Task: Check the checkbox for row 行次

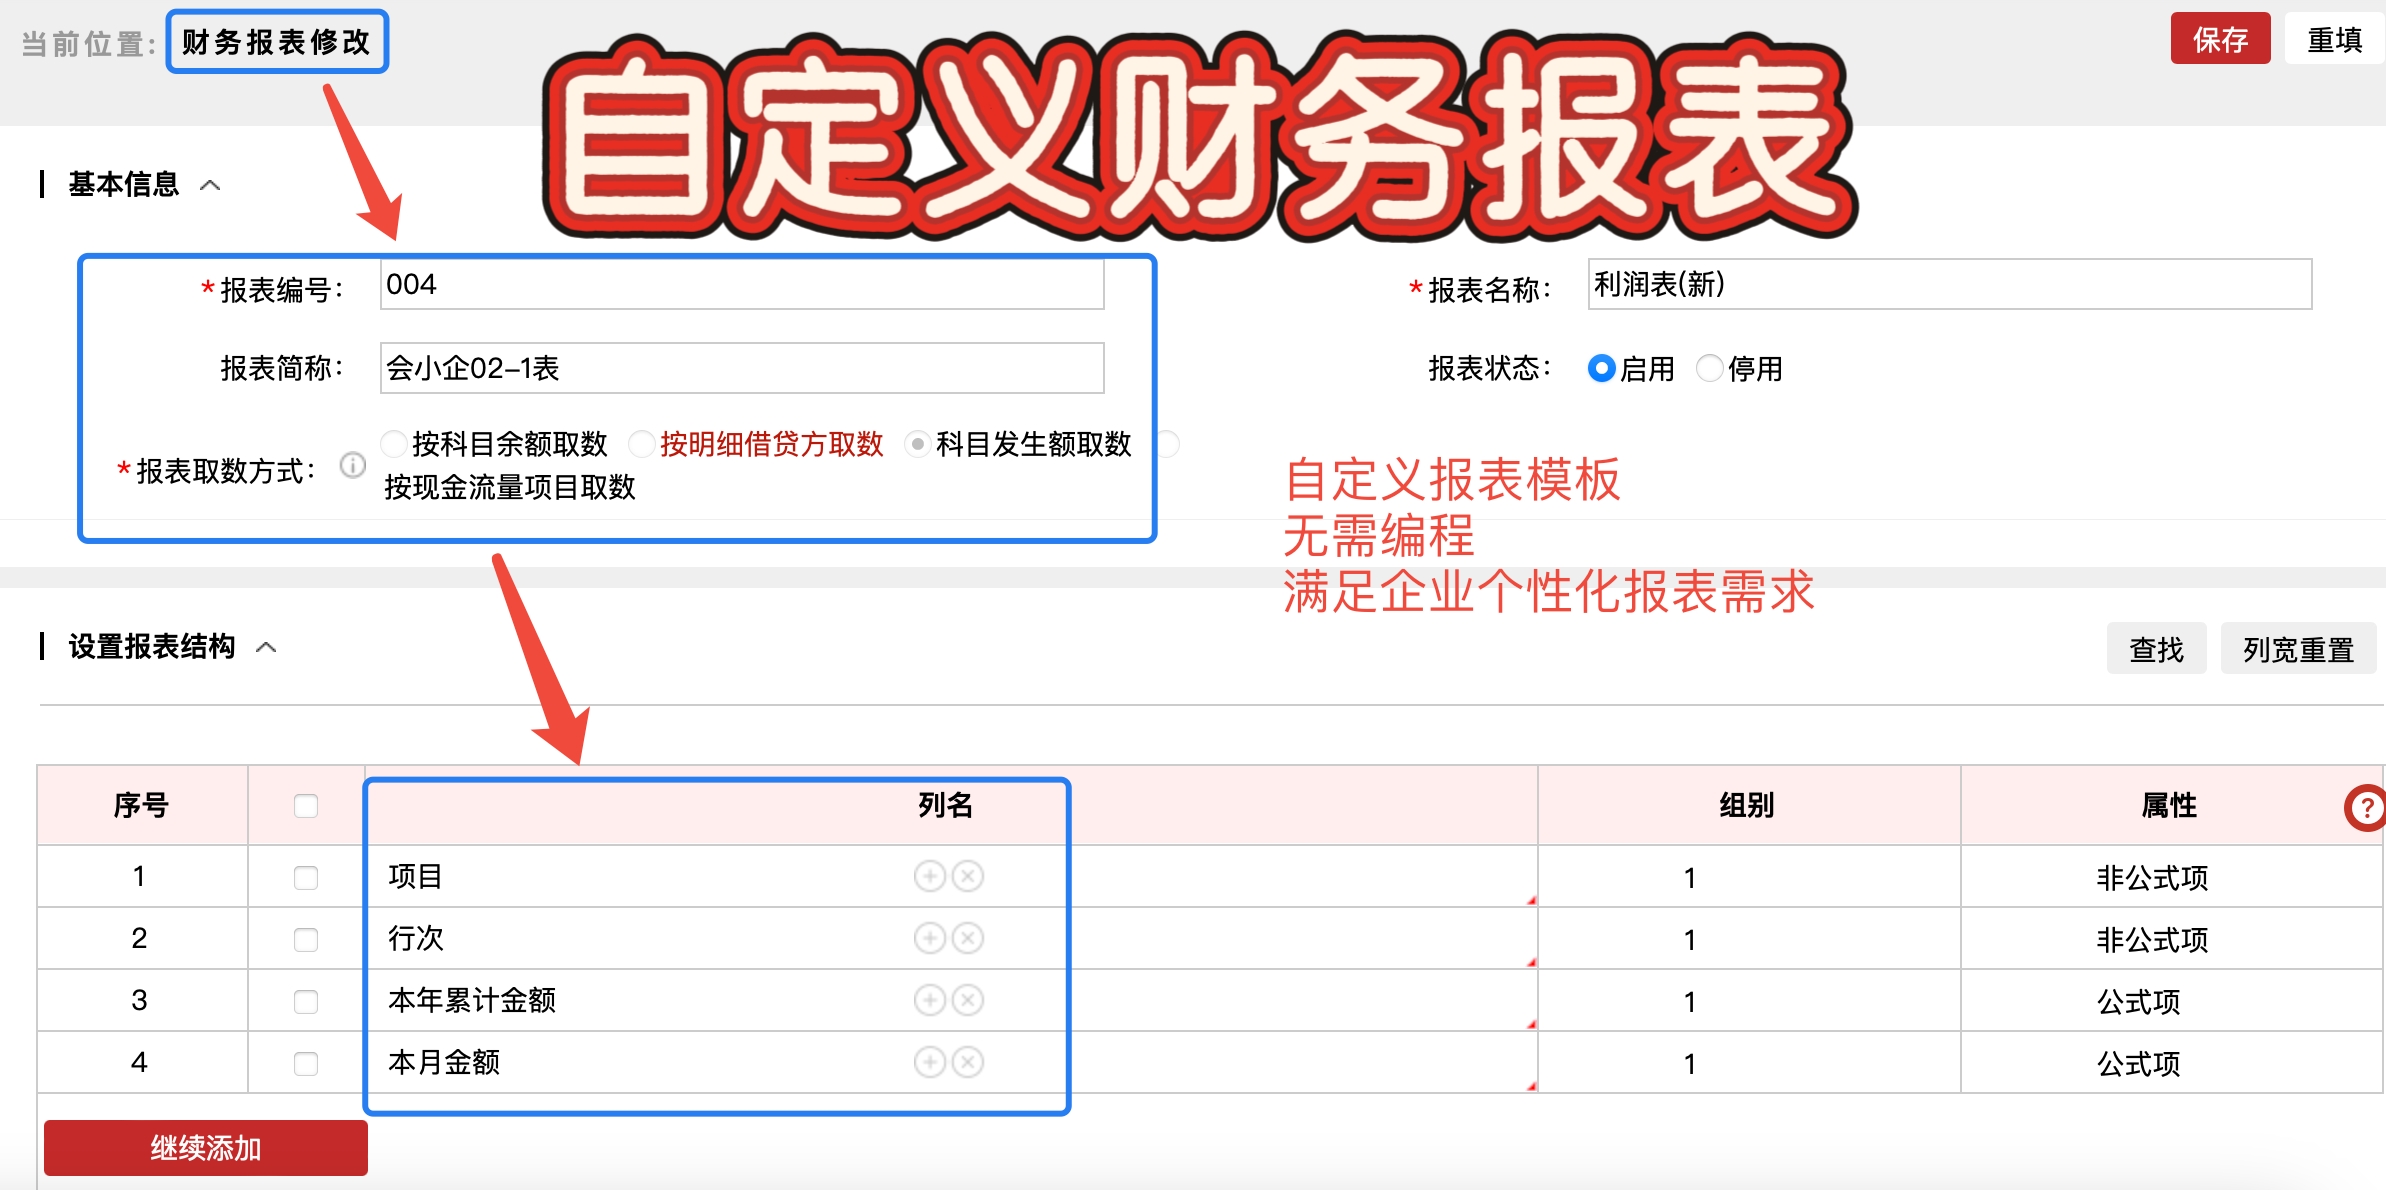Action: pos(306,940)
